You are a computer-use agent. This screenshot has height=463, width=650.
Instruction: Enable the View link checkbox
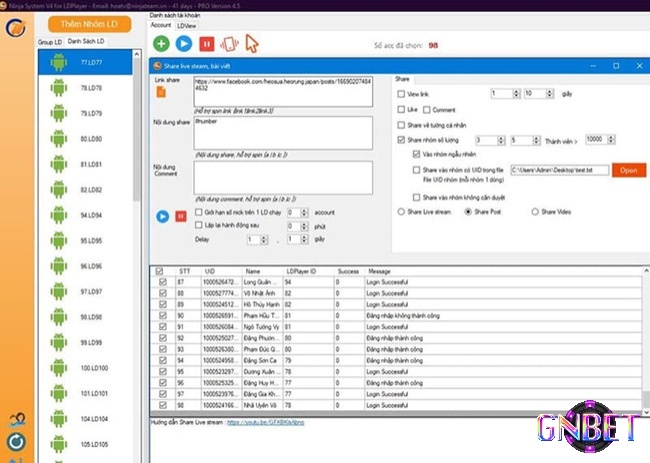(x=401, y=94)
